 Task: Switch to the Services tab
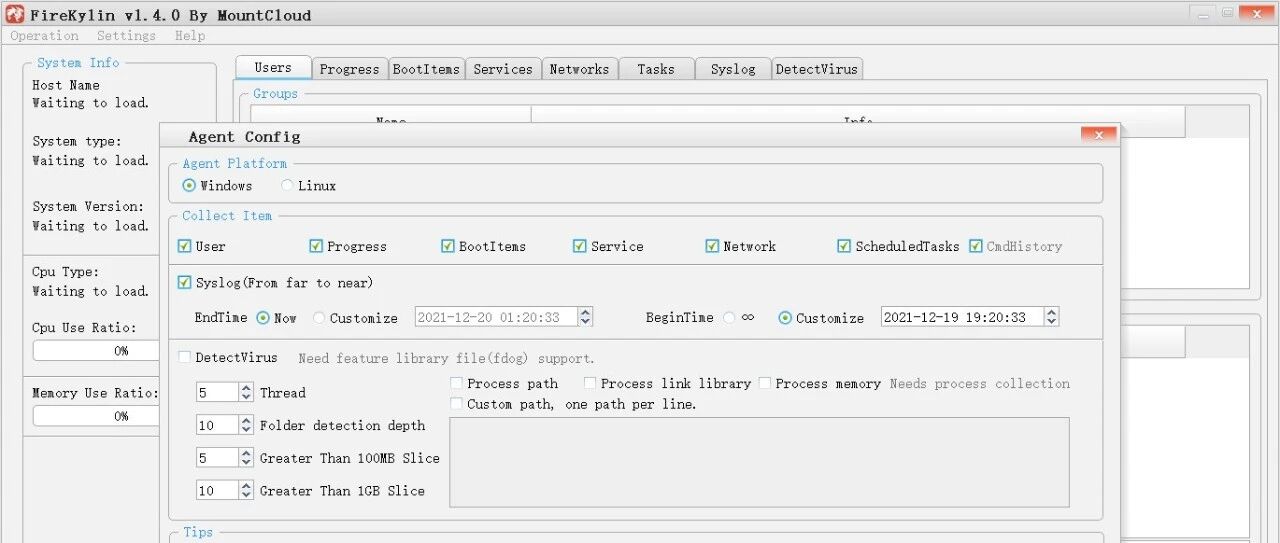click(x=503, y=69)
